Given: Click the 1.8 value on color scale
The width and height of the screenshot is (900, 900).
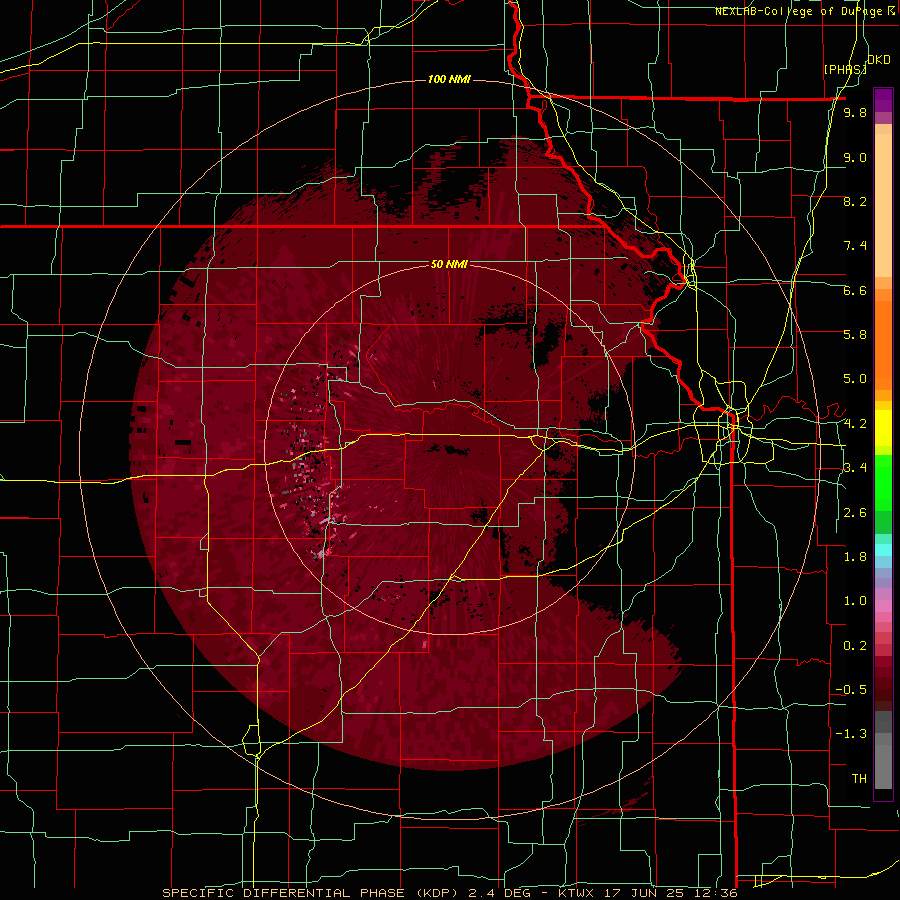Looking at the screenshot, I should click(855, 557).
